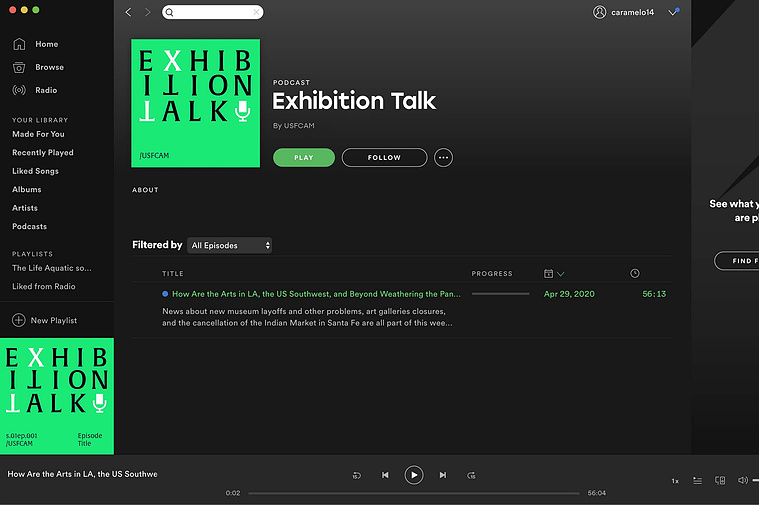Open Albums in library
The height and width of the screenshot is (505, 759).
pyautogui.click(x=27, y=189)
